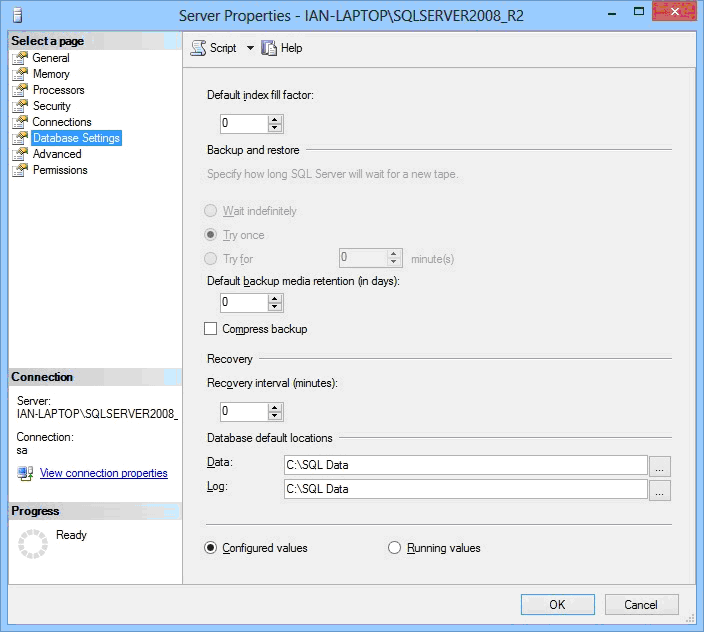704x632 pixels.
Task: Click the Security page icon
Action: point(20,106)
